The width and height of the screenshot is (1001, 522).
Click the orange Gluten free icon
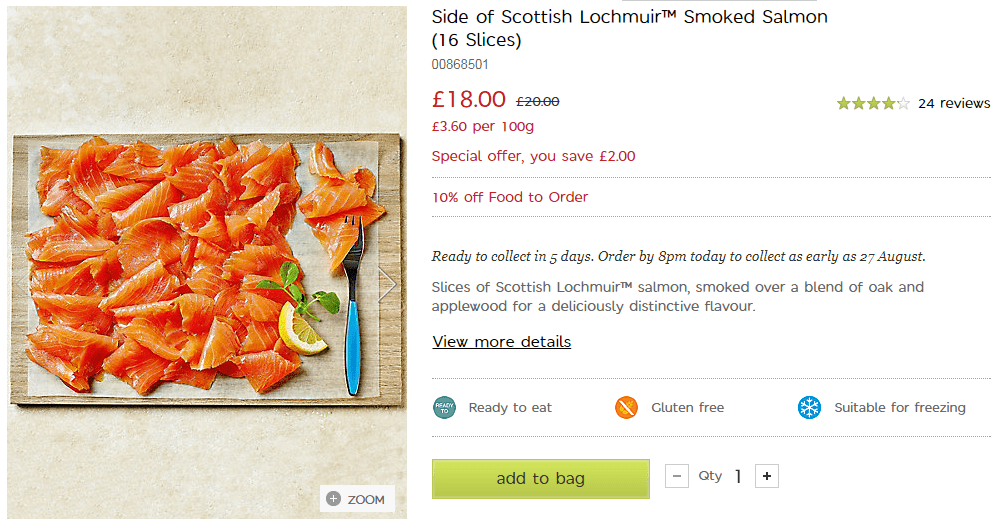pyautogui.click(x=627, y=407)
